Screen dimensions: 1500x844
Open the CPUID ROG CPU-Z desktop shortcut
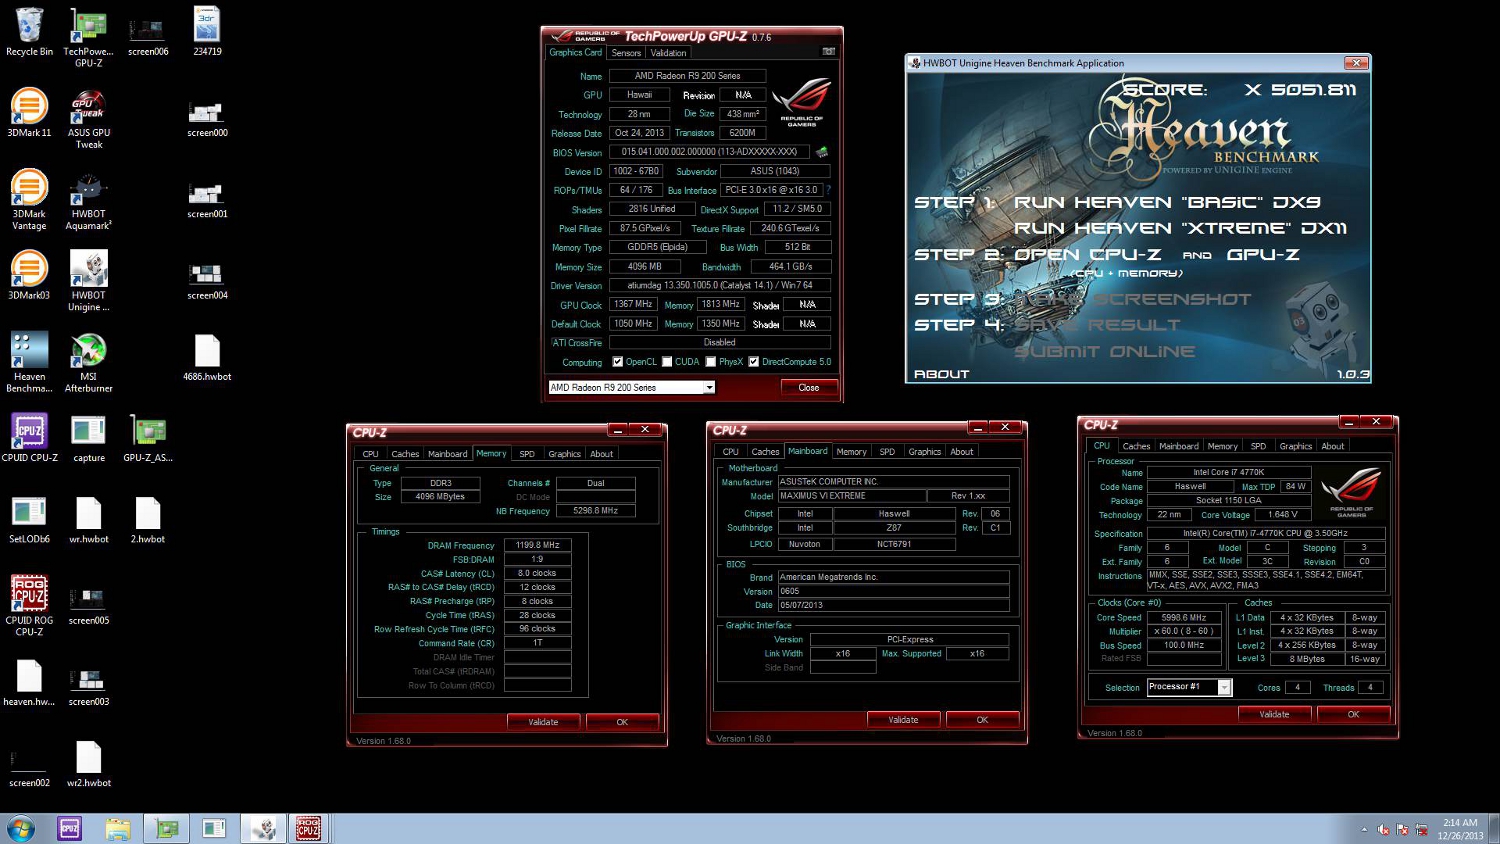[x=29, y=606]
